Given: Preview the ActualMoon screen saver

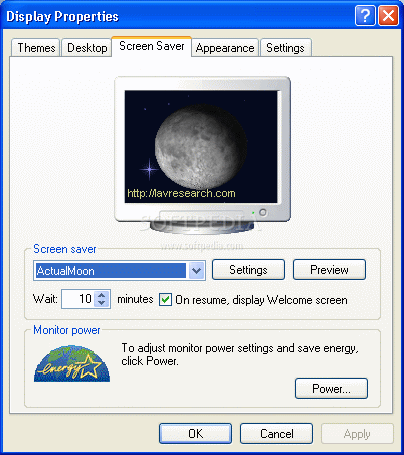Looking at the screenshot, I should pos(329,270).
